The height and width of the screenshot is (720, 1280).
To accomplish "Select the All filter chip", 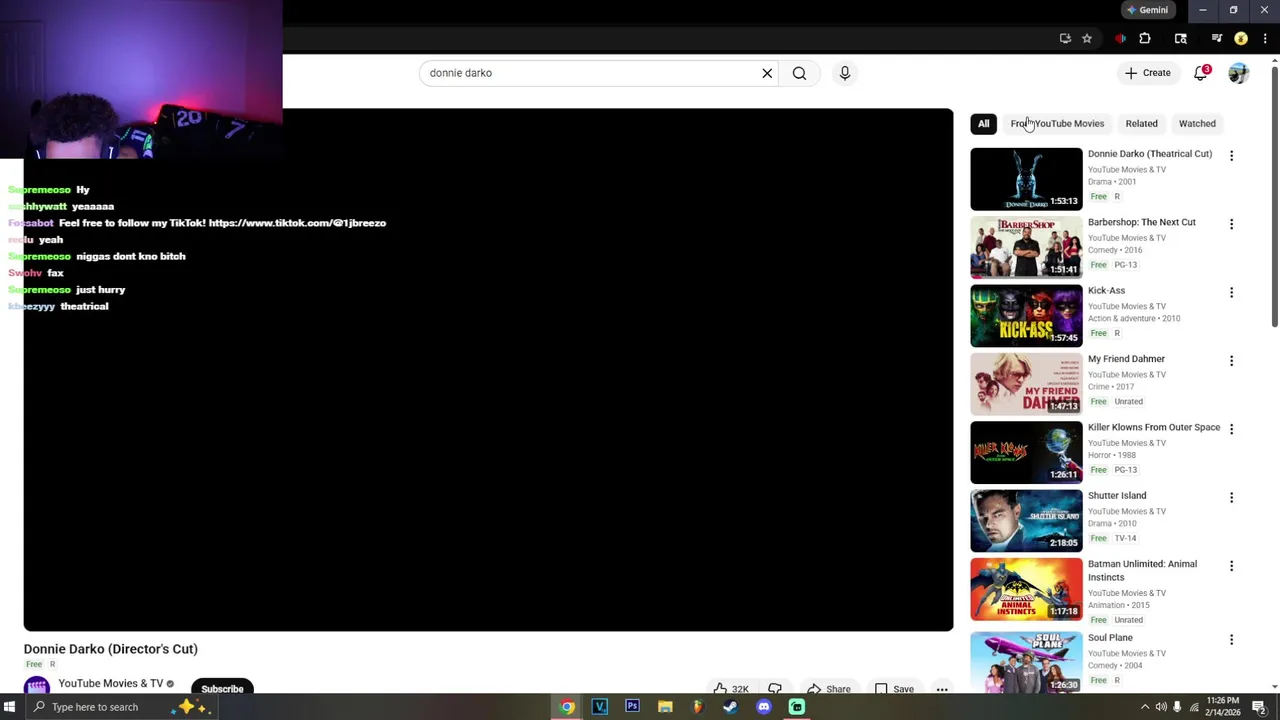I will (984, 124).
